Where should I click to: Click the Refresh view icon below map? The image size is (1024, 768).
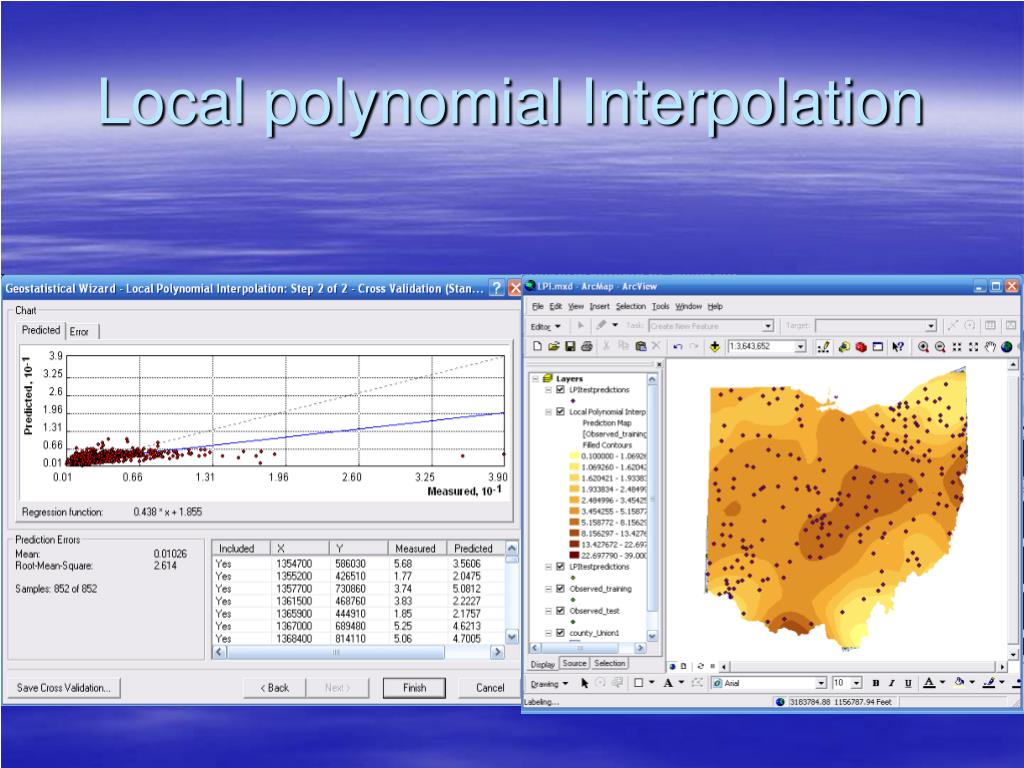tap(701, 667)
